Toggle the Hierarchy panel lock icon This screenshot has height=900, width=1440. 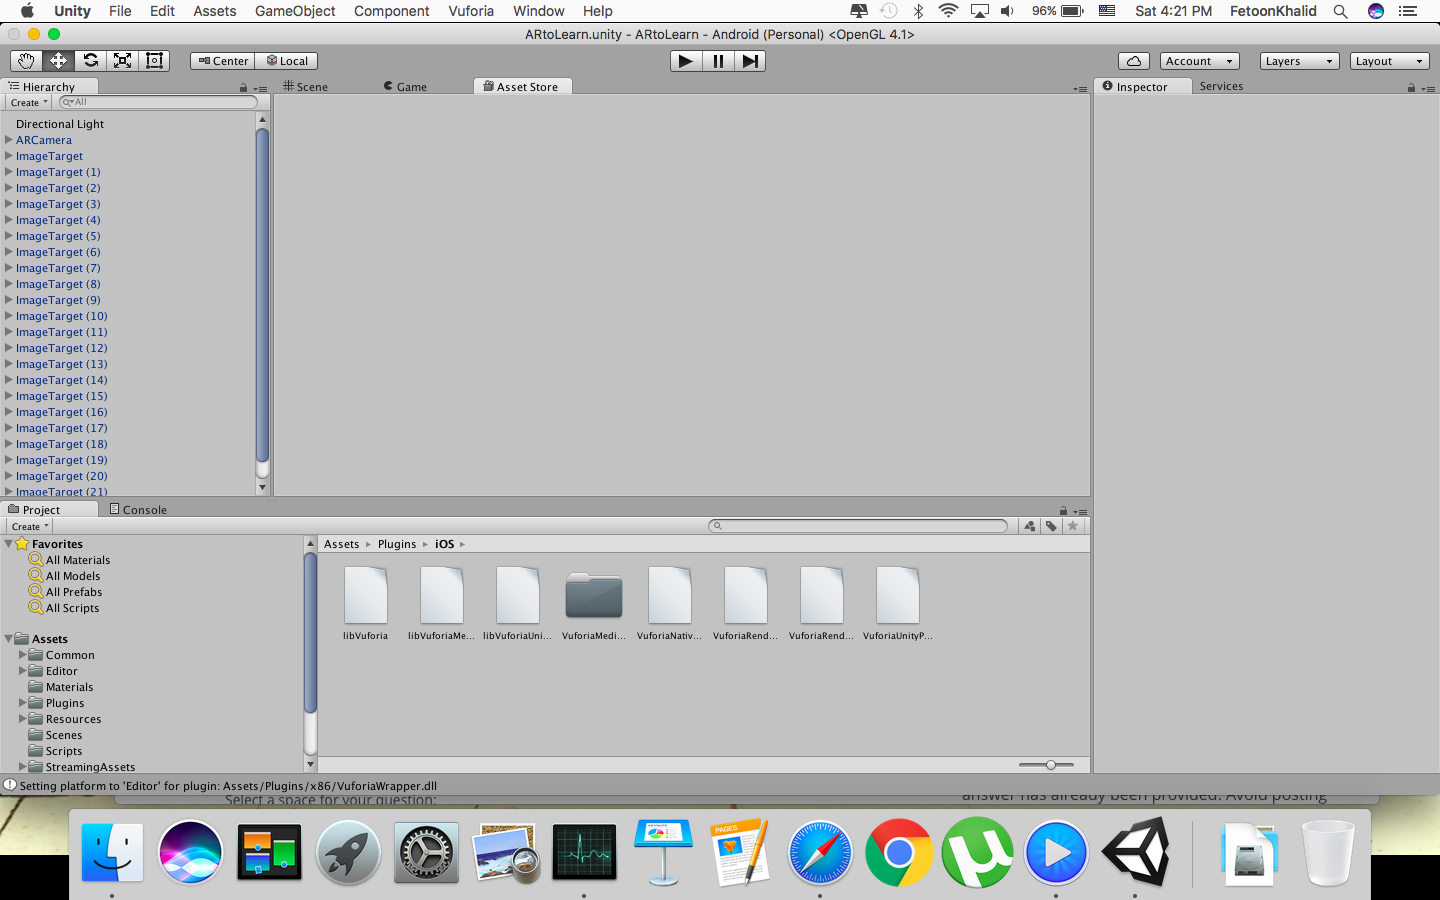coord(243,88)
